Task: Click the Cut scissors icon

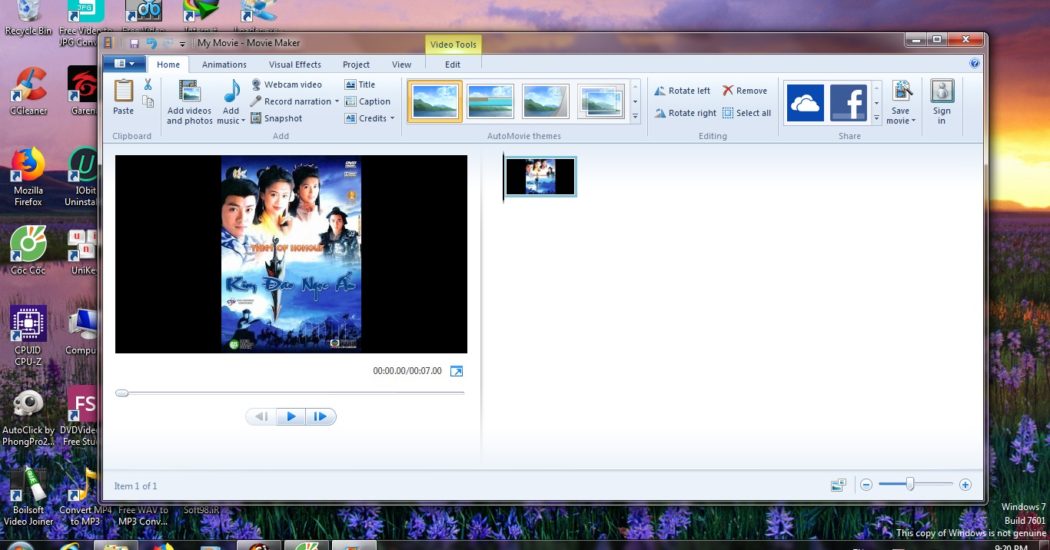Action: click(148, 84)
